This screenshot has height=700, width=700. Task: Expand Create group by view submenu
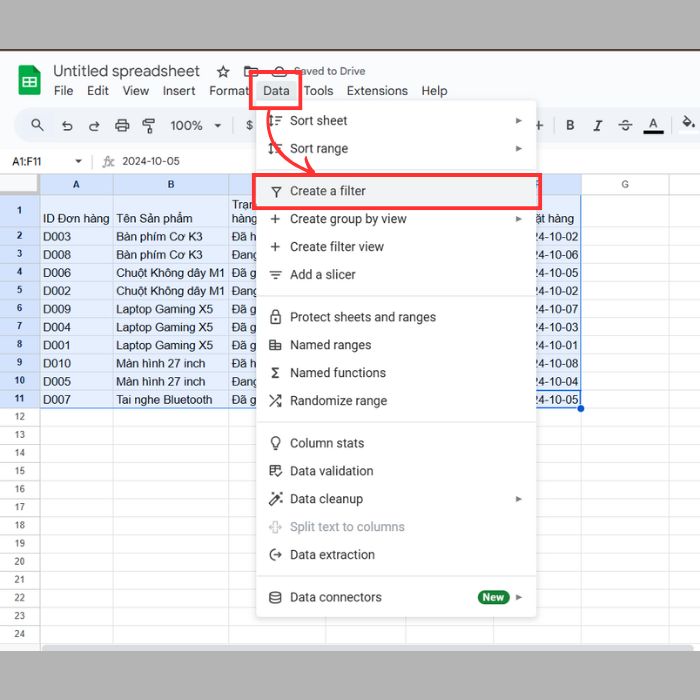point(396,219)
